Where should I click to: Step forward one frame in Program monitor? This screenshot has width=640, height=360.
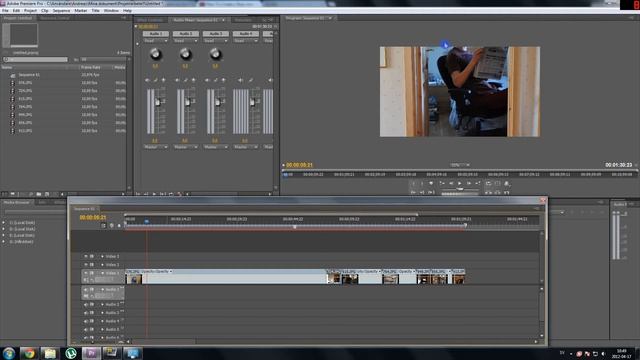pyautogui.click(x=469, y=184)
